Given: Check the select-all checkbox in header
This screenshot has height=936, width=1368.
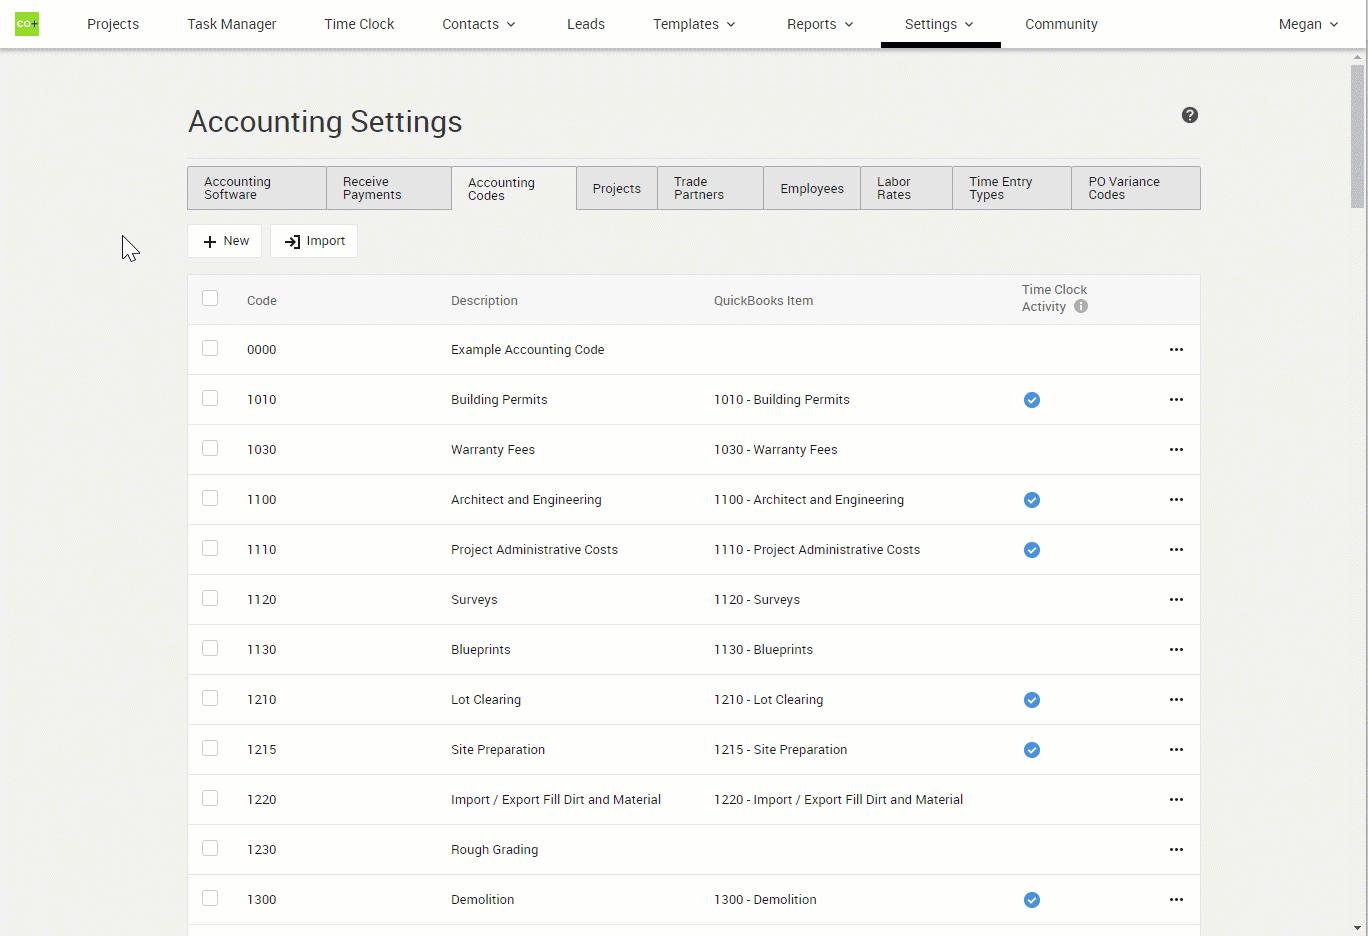Looking at the screenshot, I should click(x=210, y=298).
